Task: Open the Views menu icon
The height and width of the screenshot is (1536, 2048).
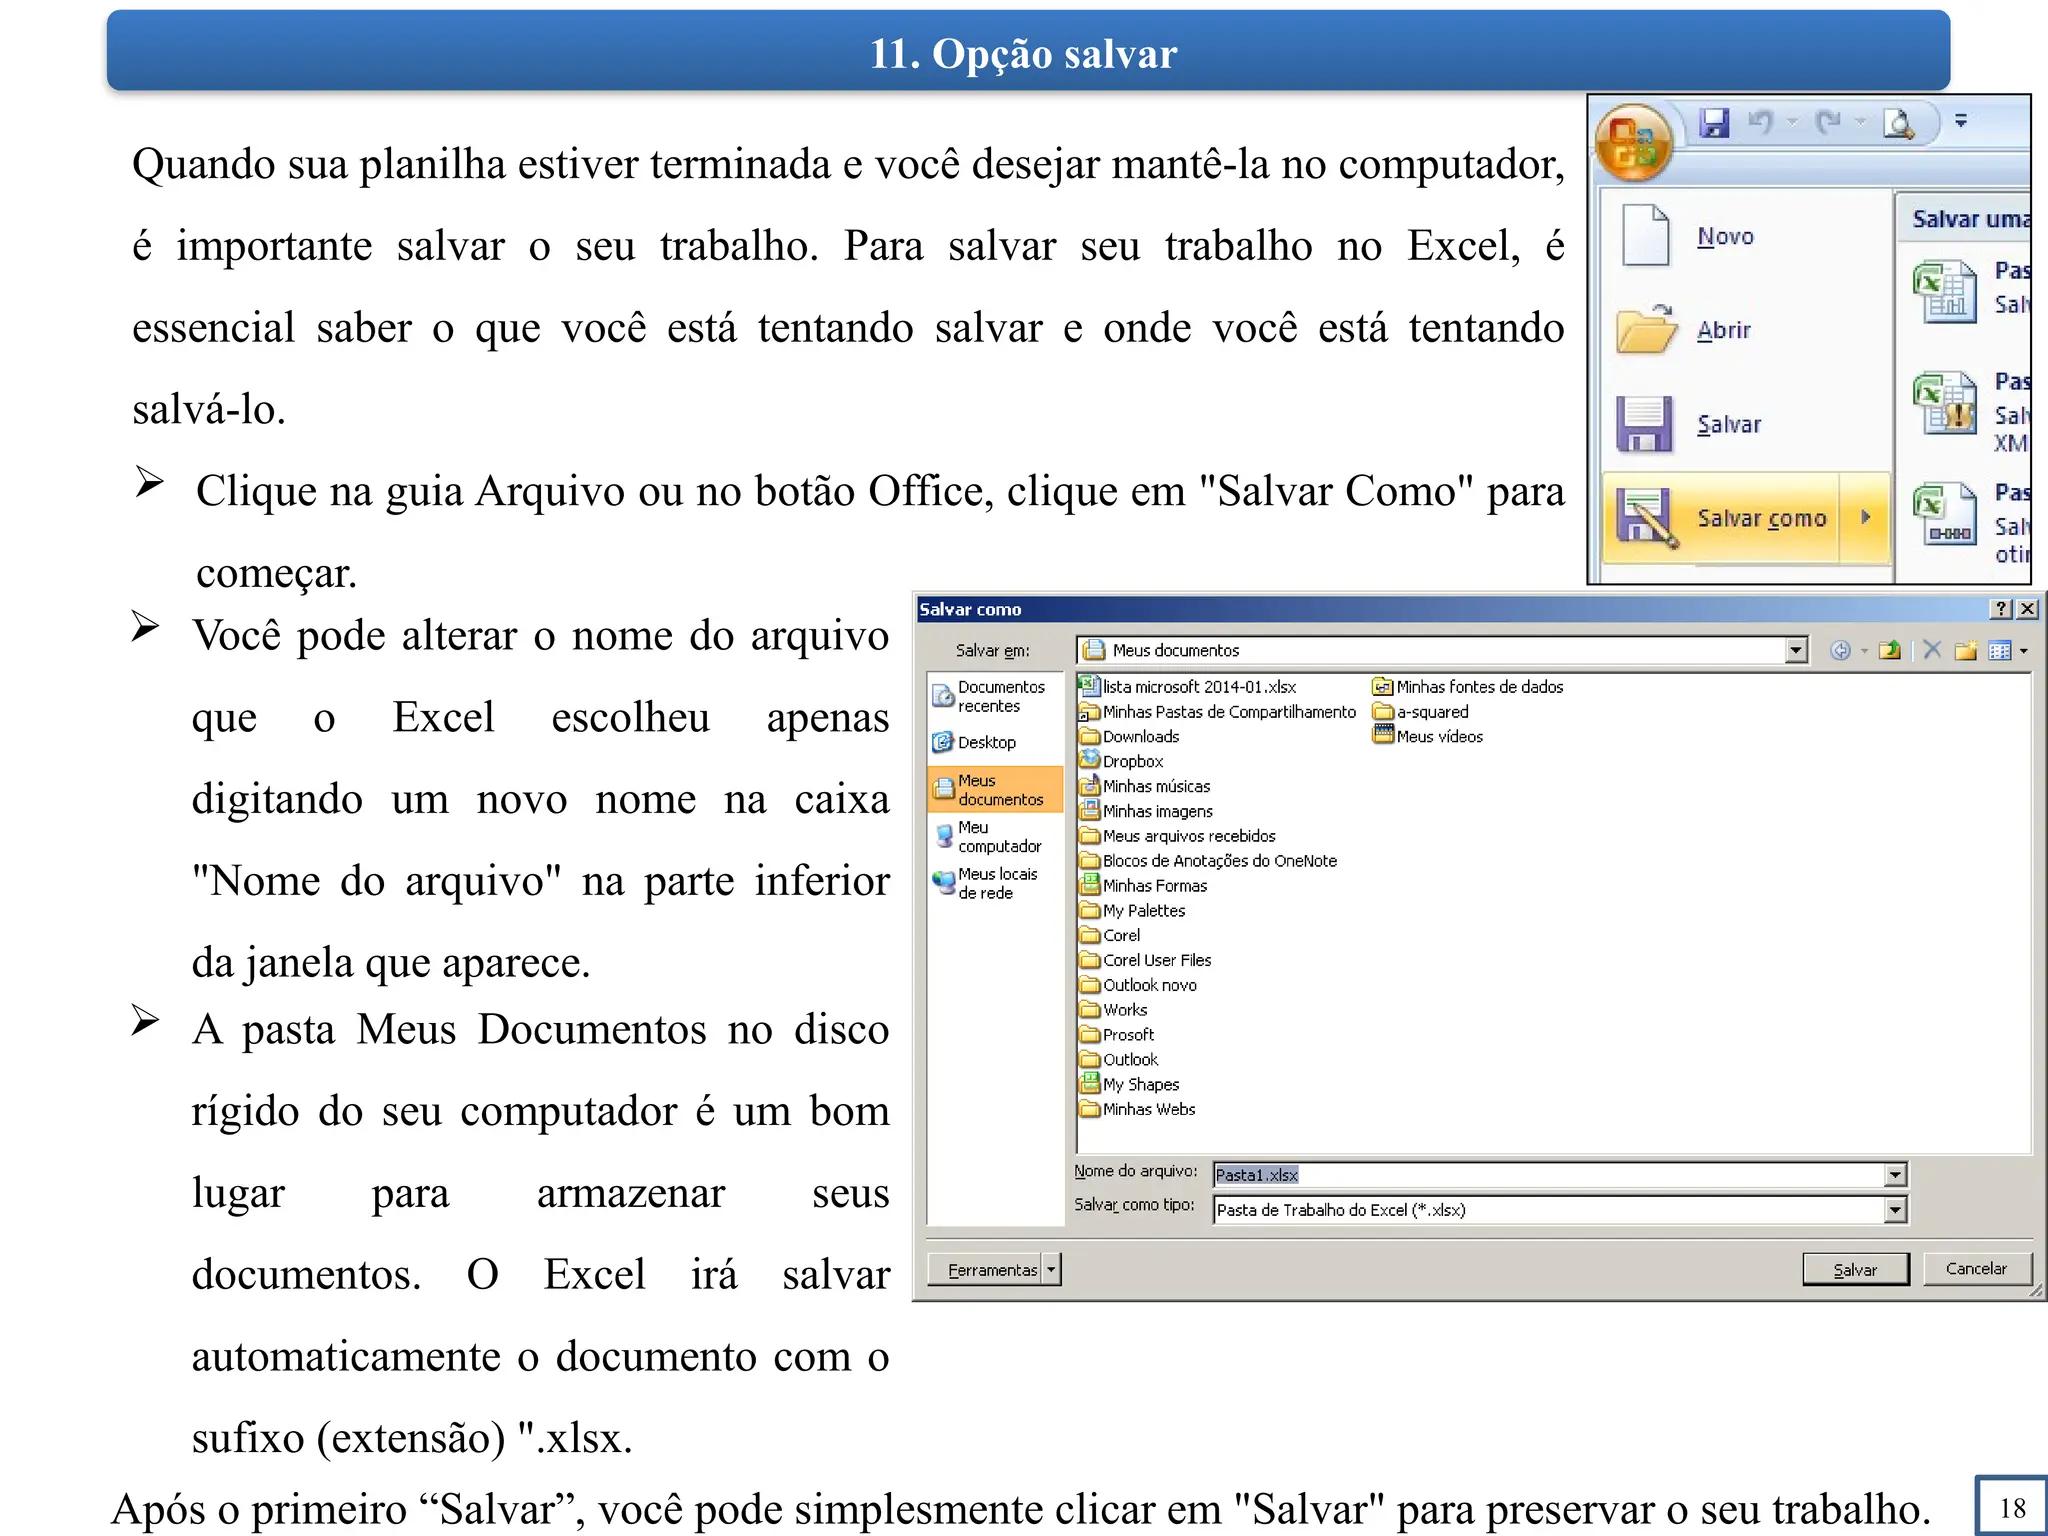Action: (x=2000, y=651)
